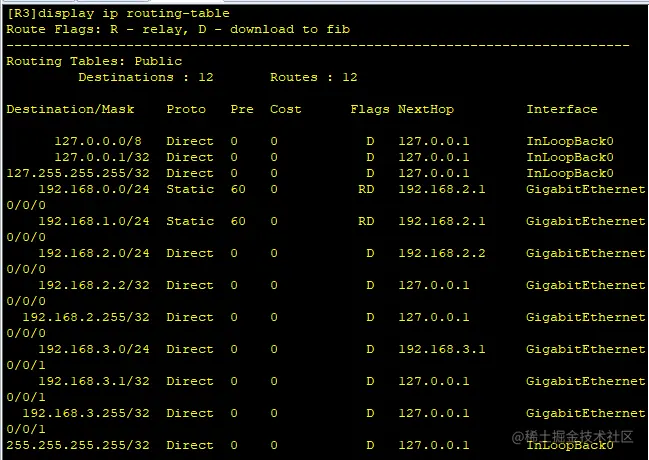Click '0/0/0' below the 192.168.0.0/24 row
Viewport: 649px width, 460px height.
click(x=26, y=205)
